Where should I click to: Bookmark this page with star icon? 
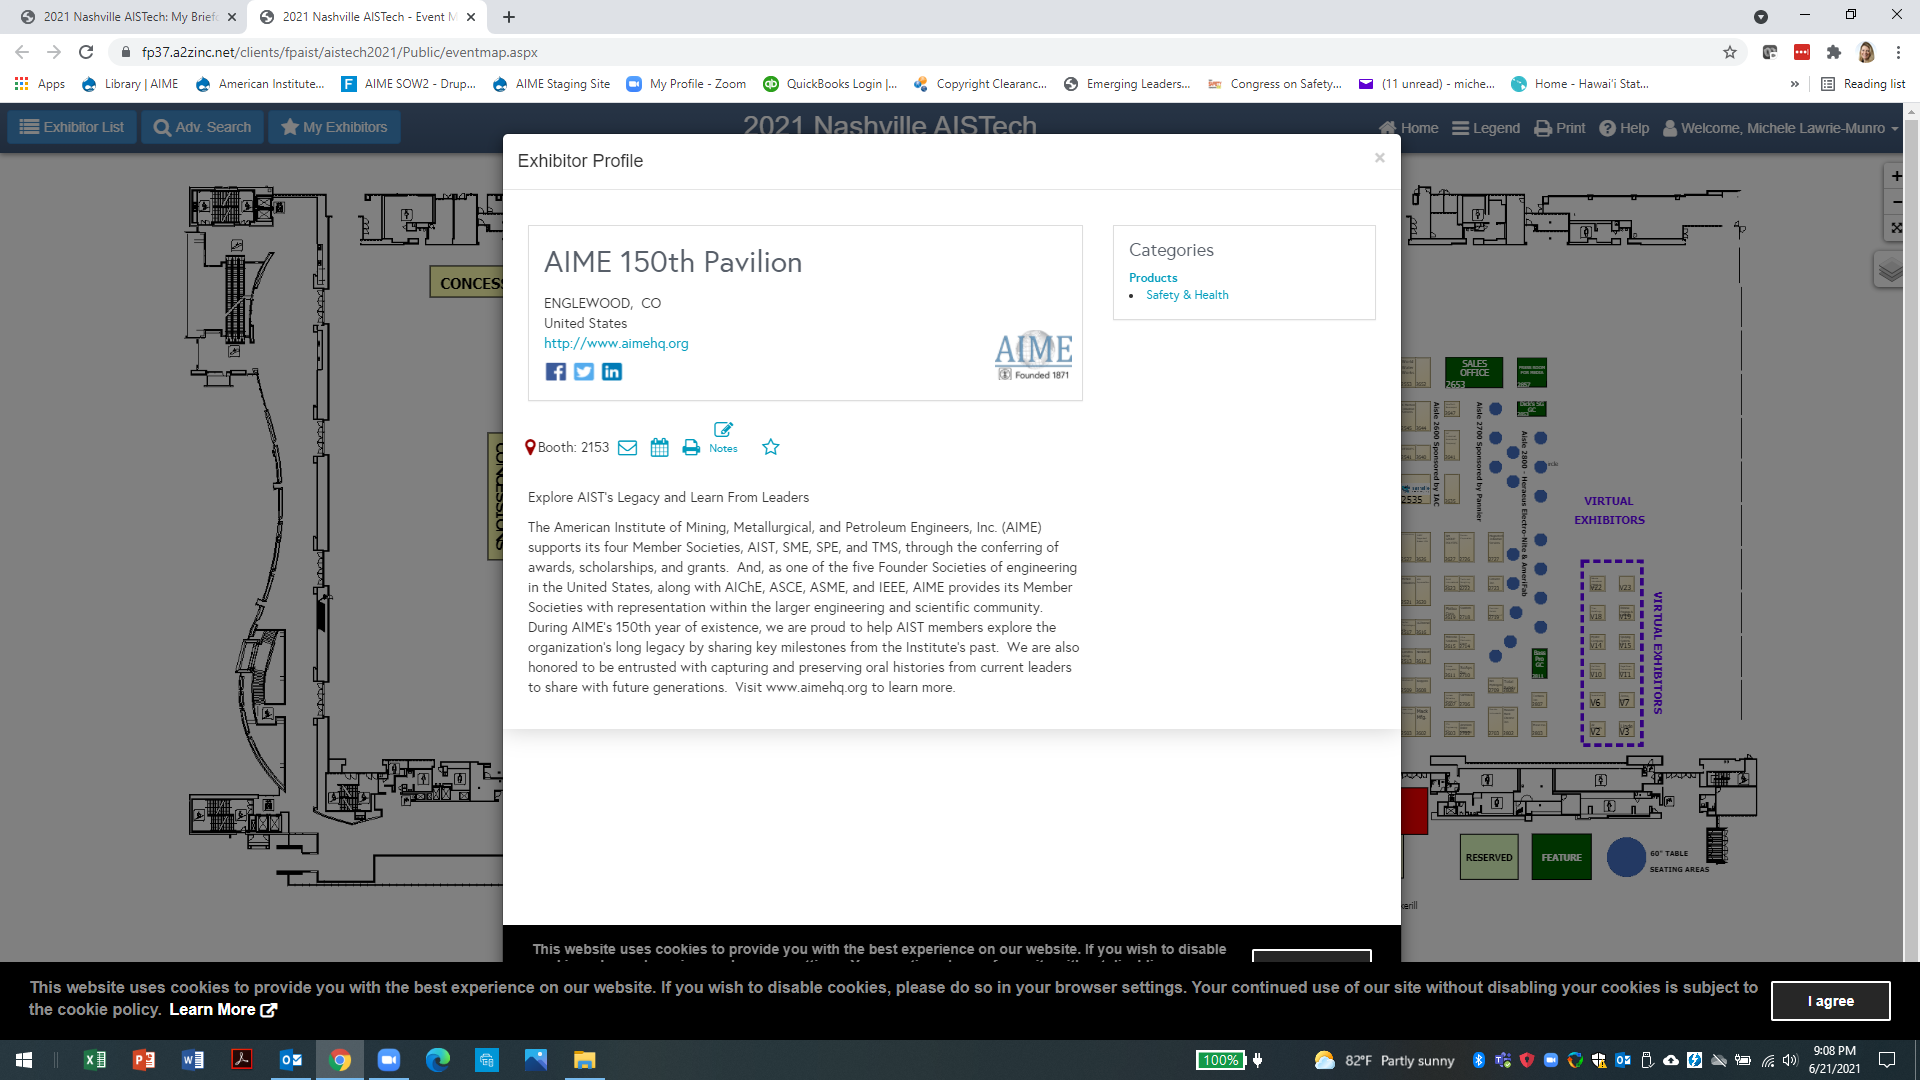(x=1730, y=52)
